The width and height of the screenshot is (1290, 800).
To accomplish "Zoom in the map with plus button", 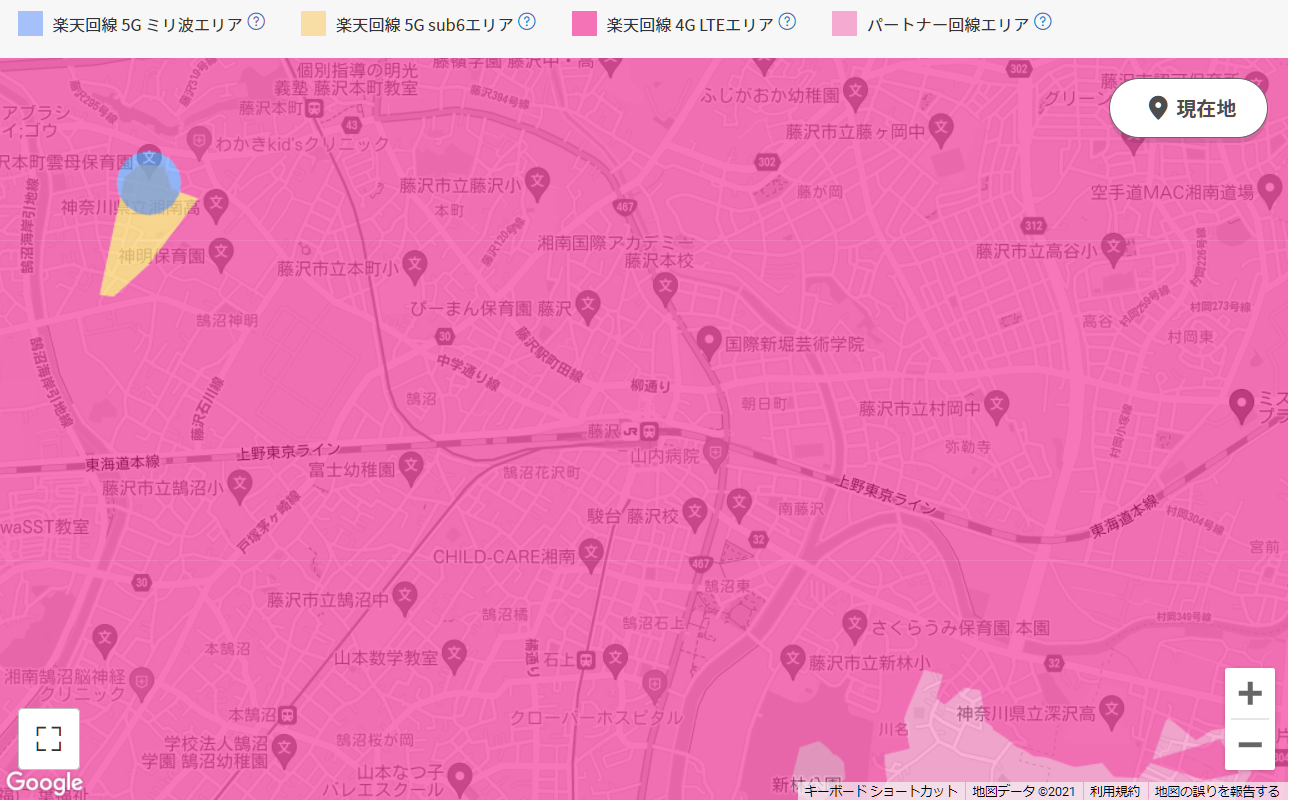I will click(1250, 693).
